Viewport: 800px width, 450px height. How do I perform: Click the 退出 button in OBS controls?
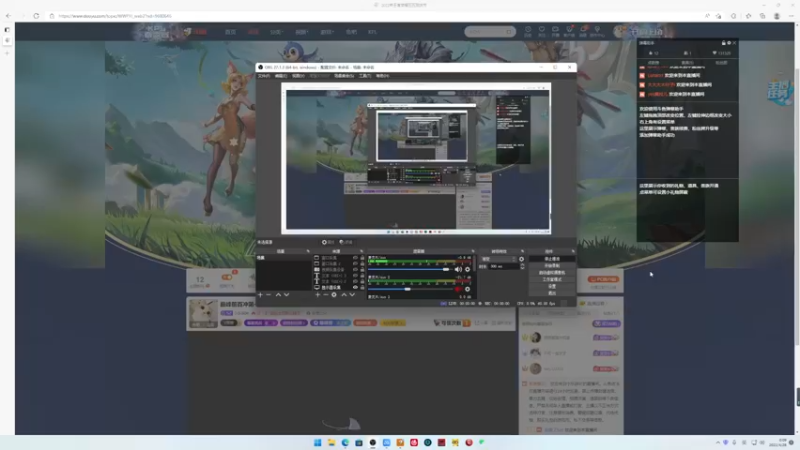coord(552,293)
